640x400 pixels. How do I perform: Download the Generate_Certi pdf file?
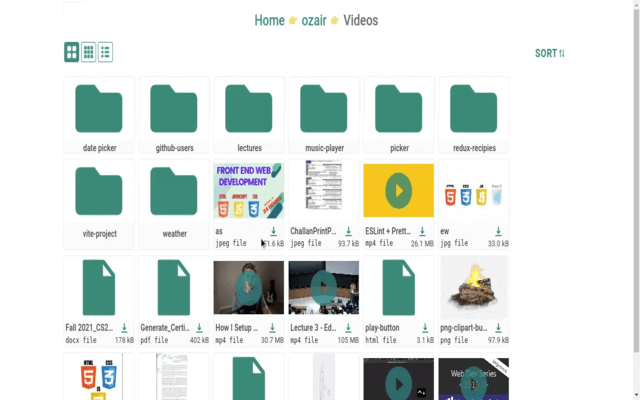(x=199, y=328)
